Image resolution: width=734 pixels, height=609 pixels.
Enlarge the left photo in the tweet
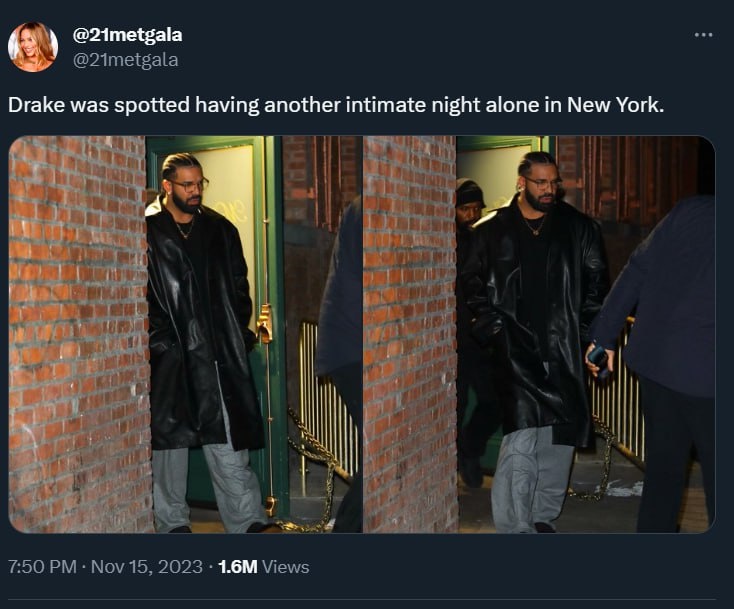pos(185,334)
